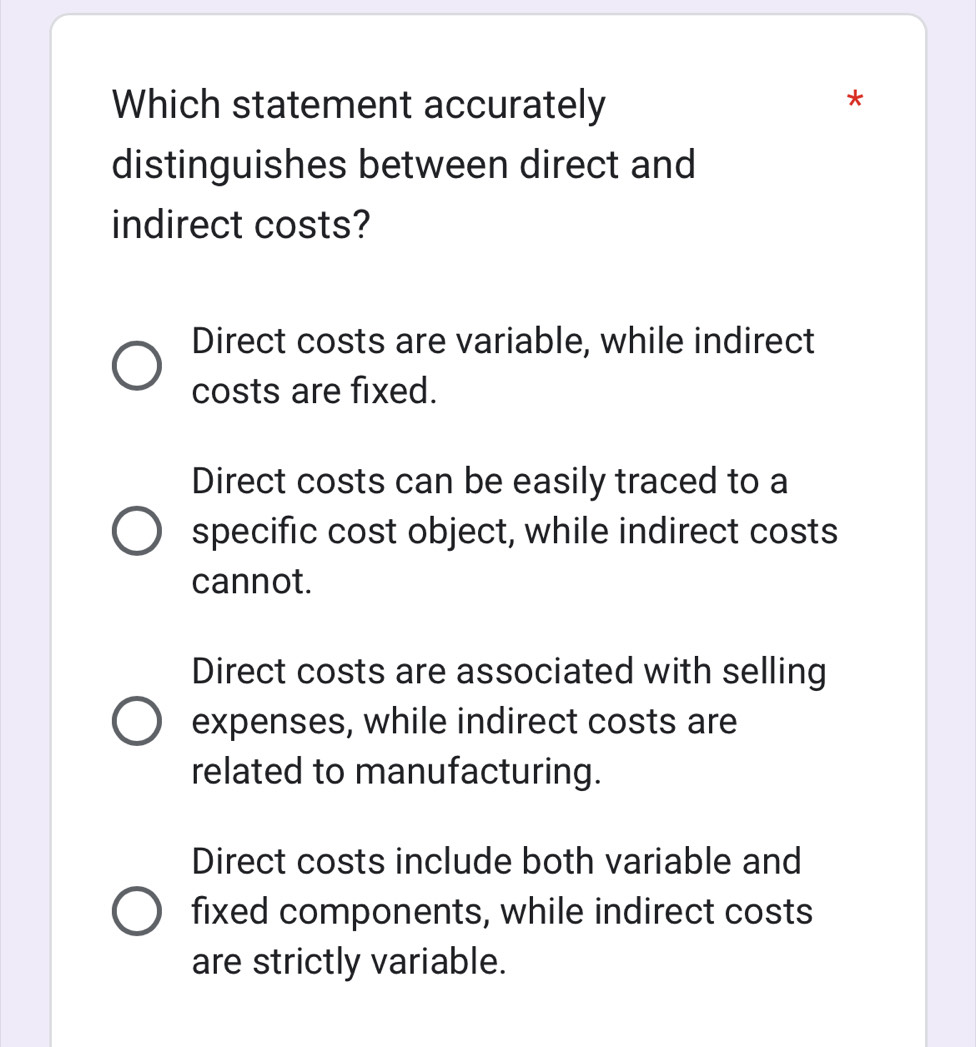Click the 'related to manufacturing.' answer text
The width and height of the screenshot is (976, 1047).
pyautogui.click(x=397, y=772)
